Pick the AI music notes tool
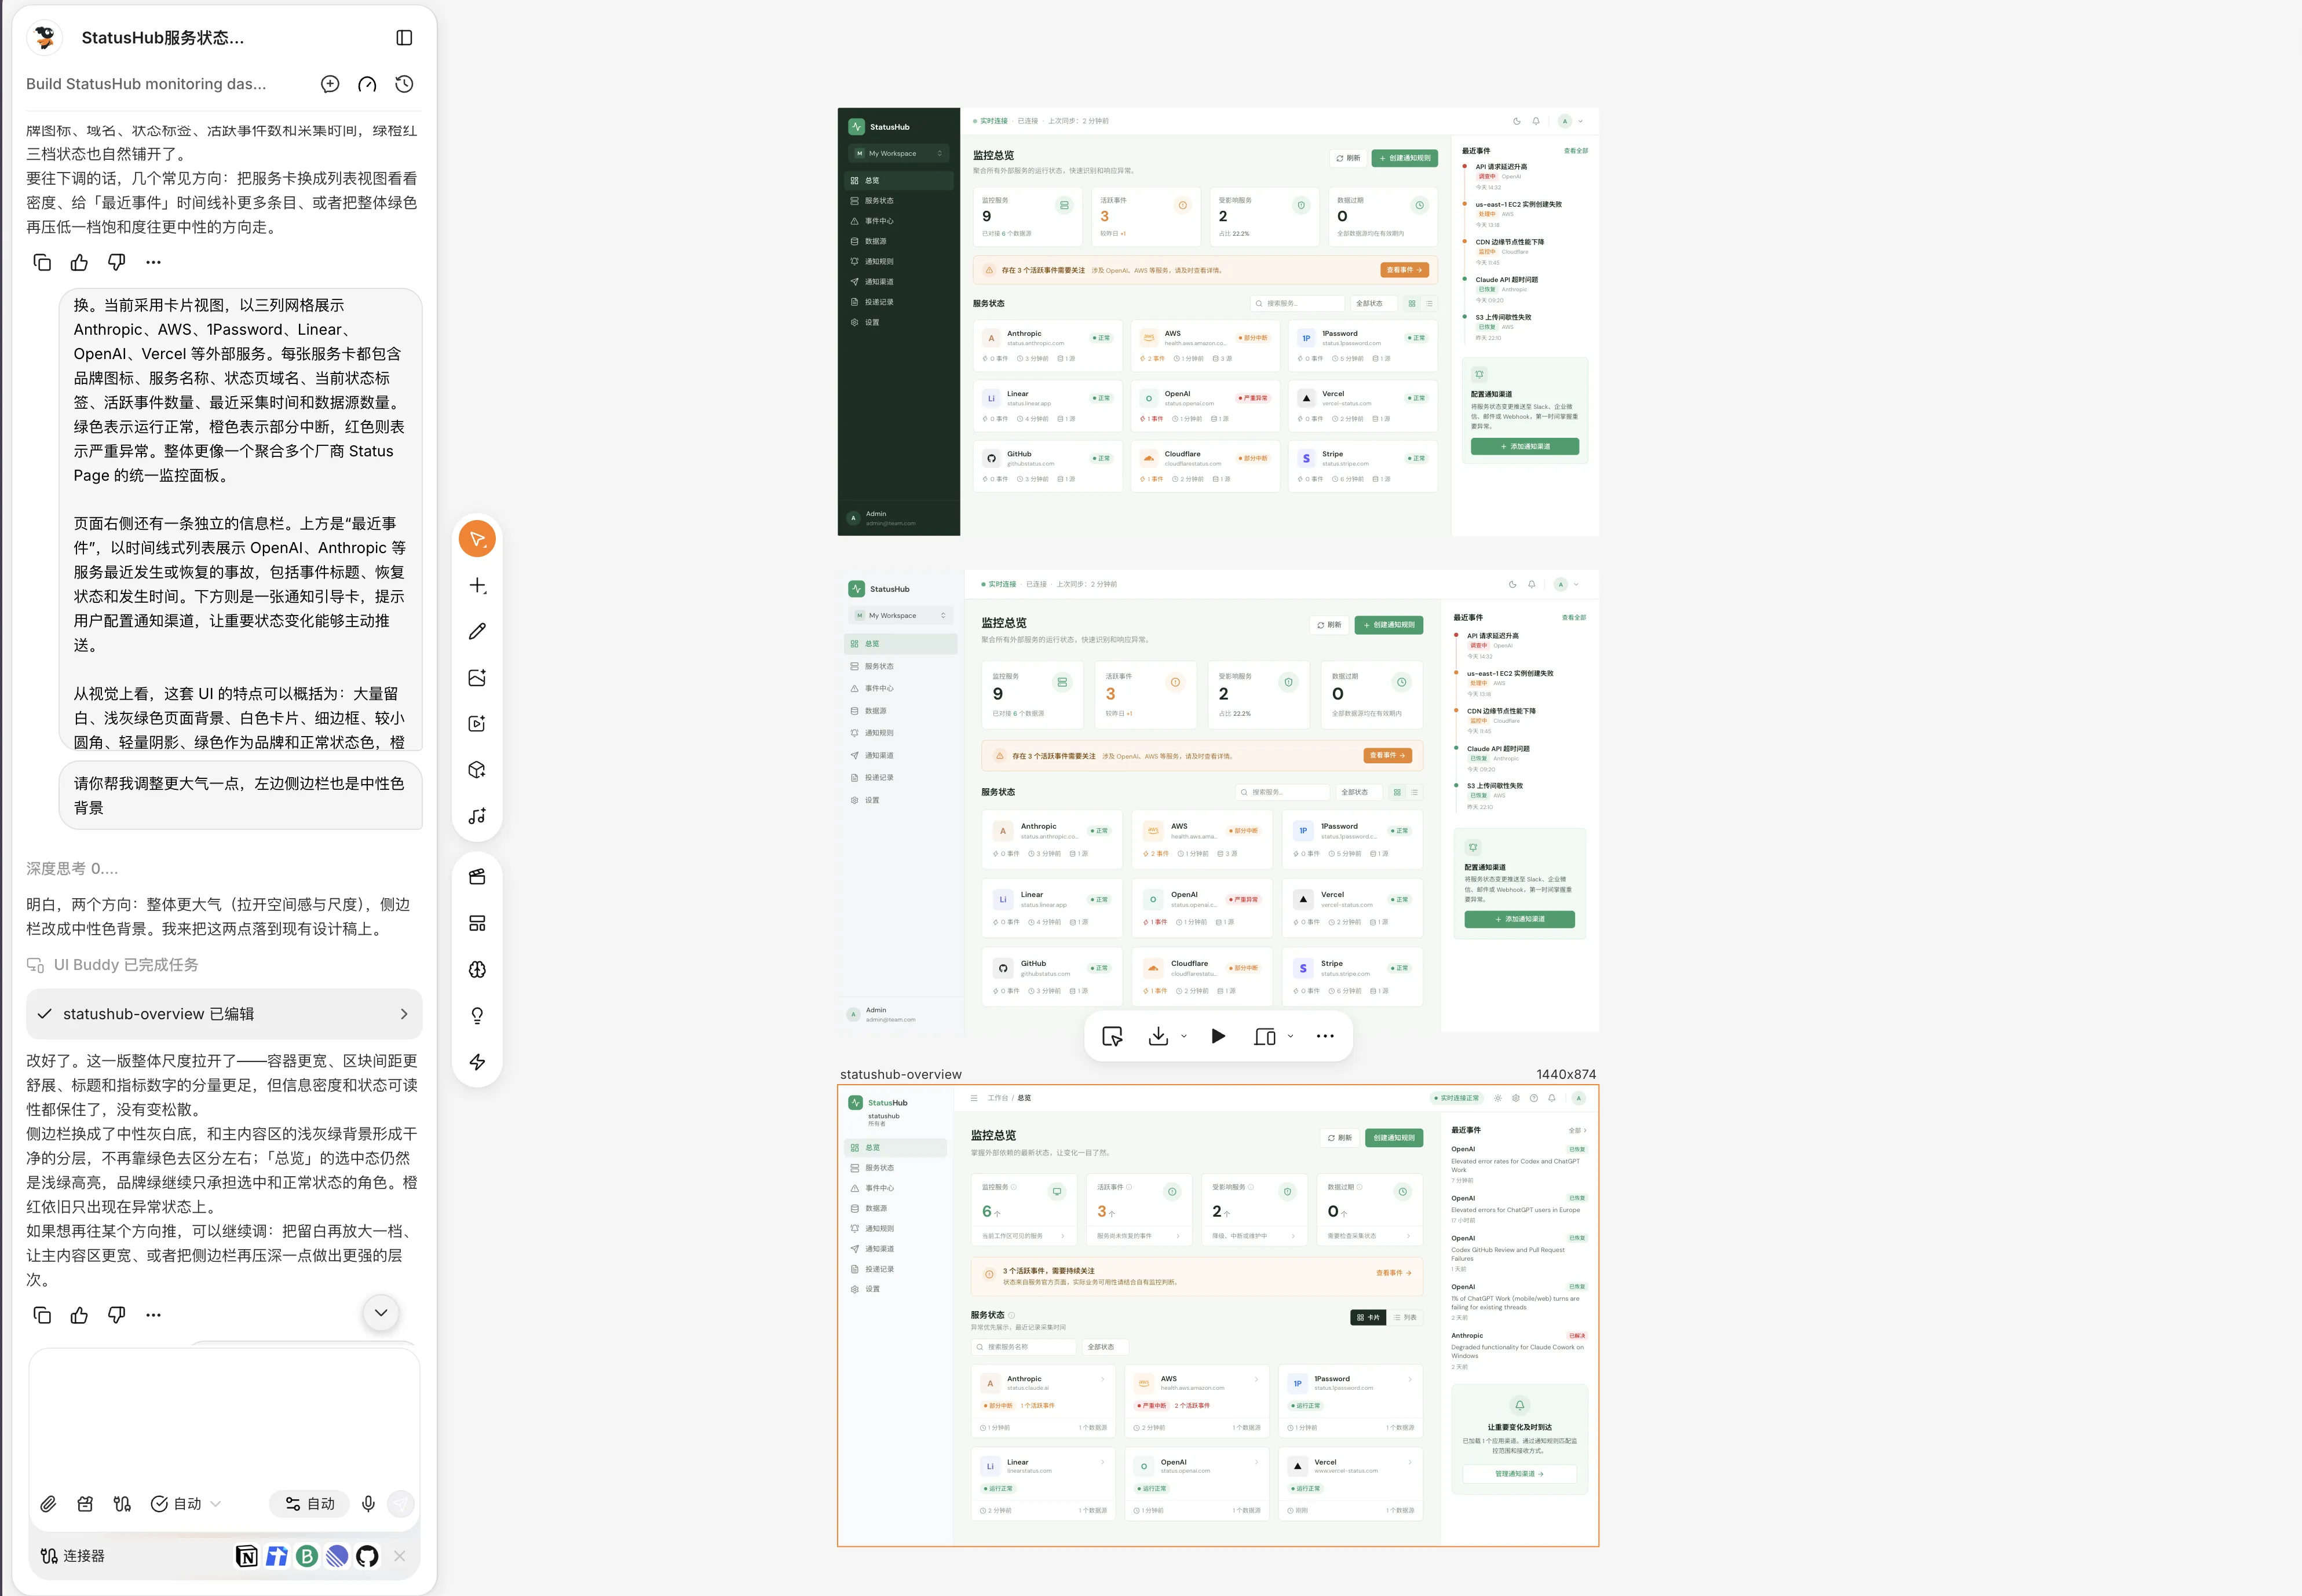 477,816
